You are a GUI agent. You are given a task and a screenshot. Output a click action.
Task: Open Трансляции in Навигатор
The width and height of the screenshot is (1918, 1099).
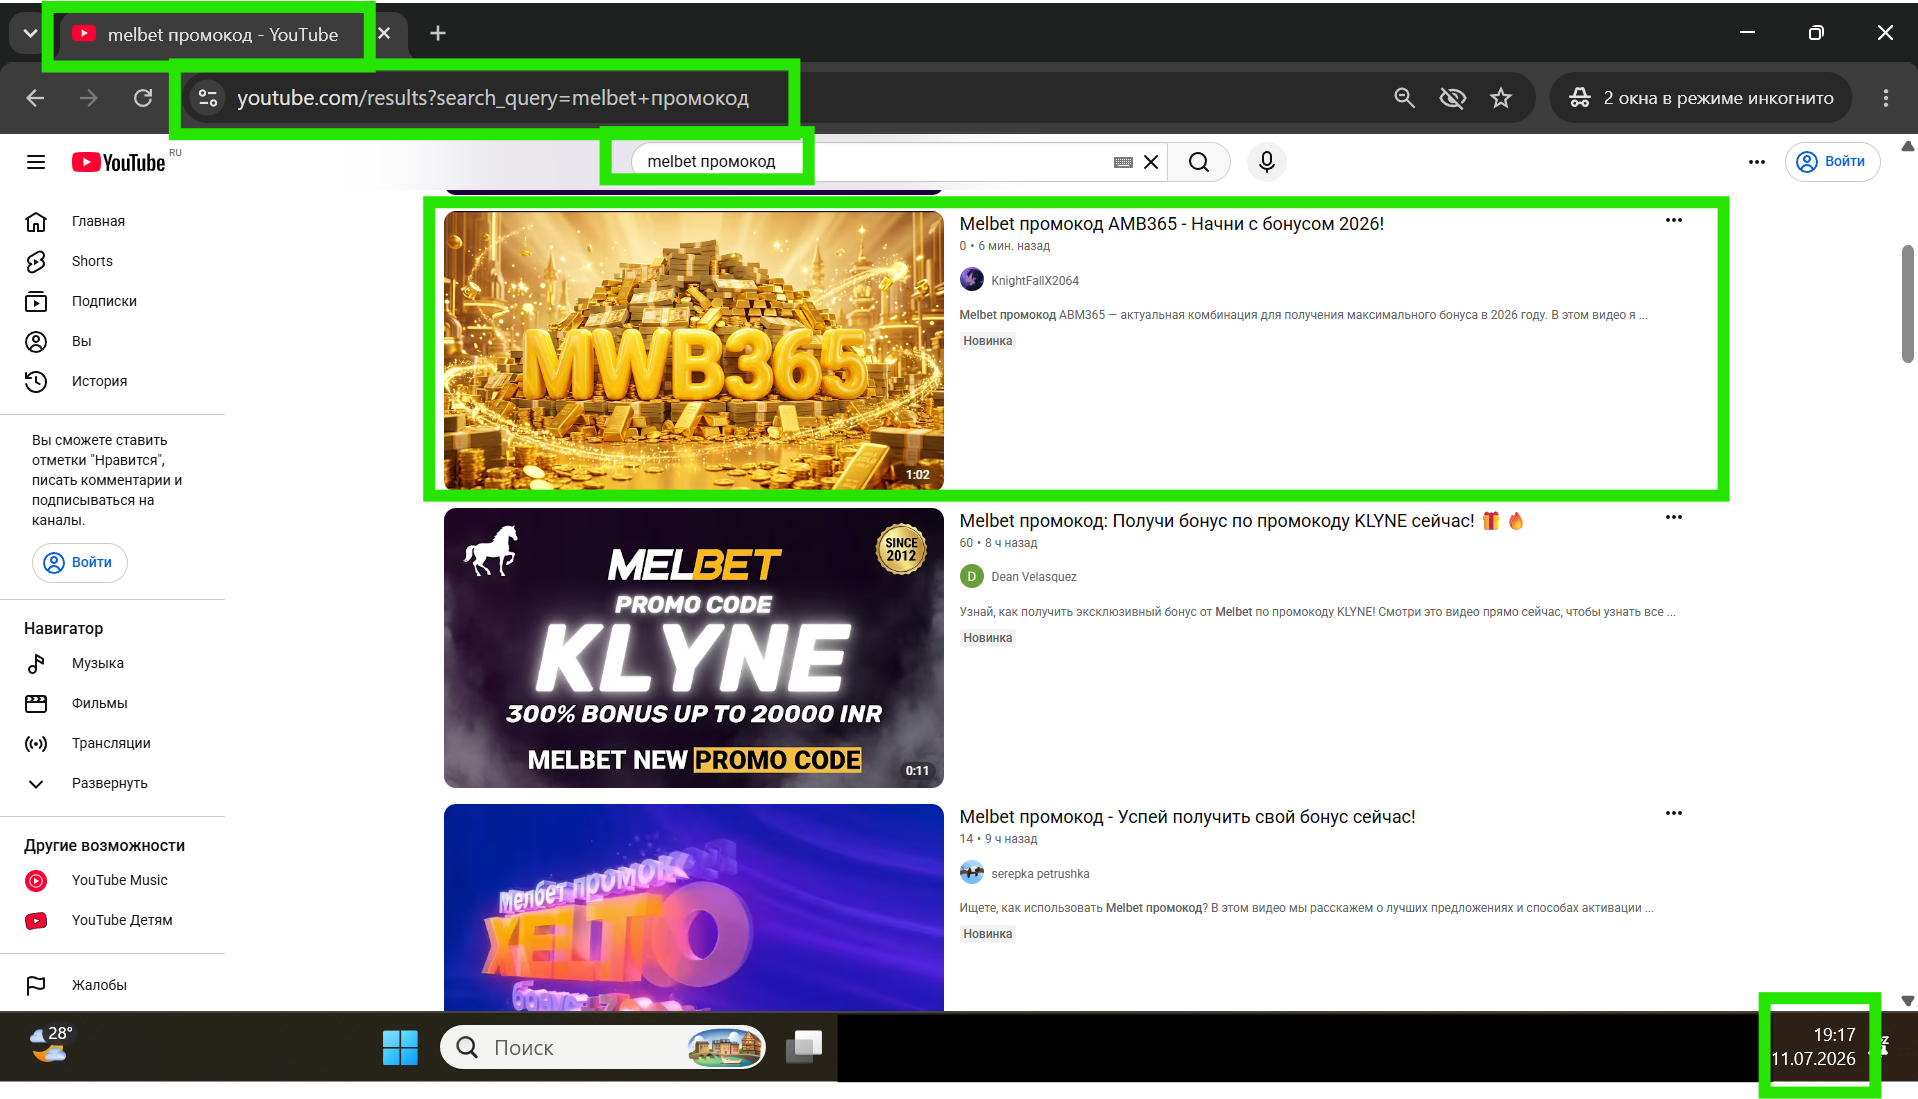coord(112,743)
